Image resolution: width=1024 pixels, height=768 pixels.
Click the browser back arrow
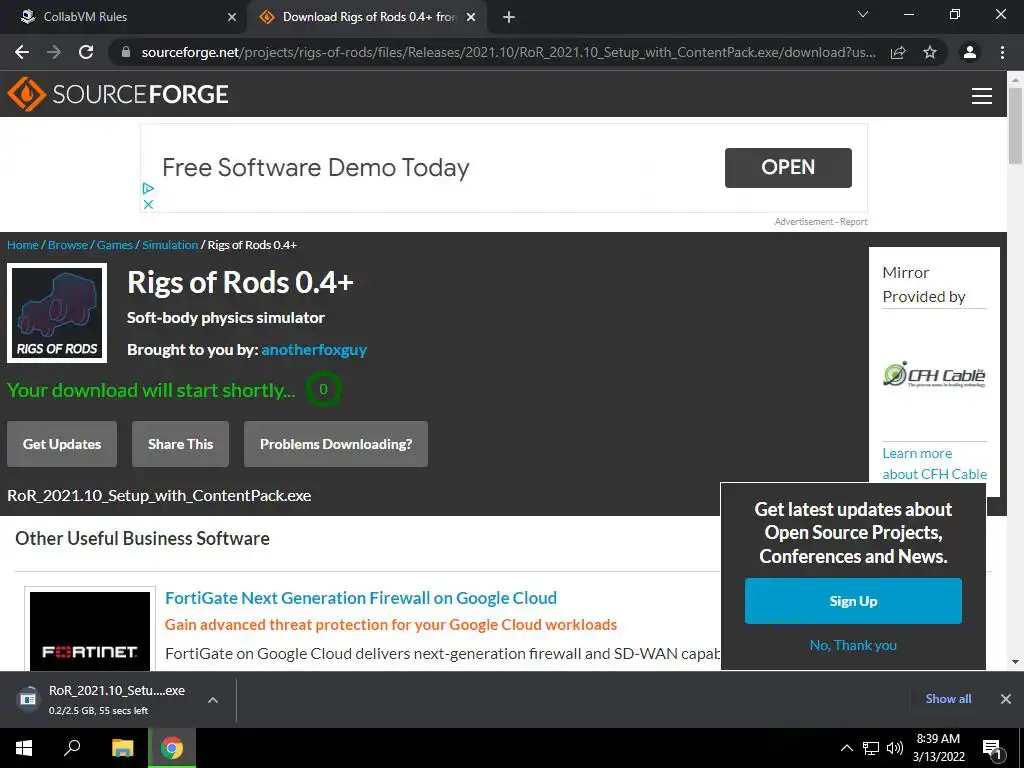(22, 52)
